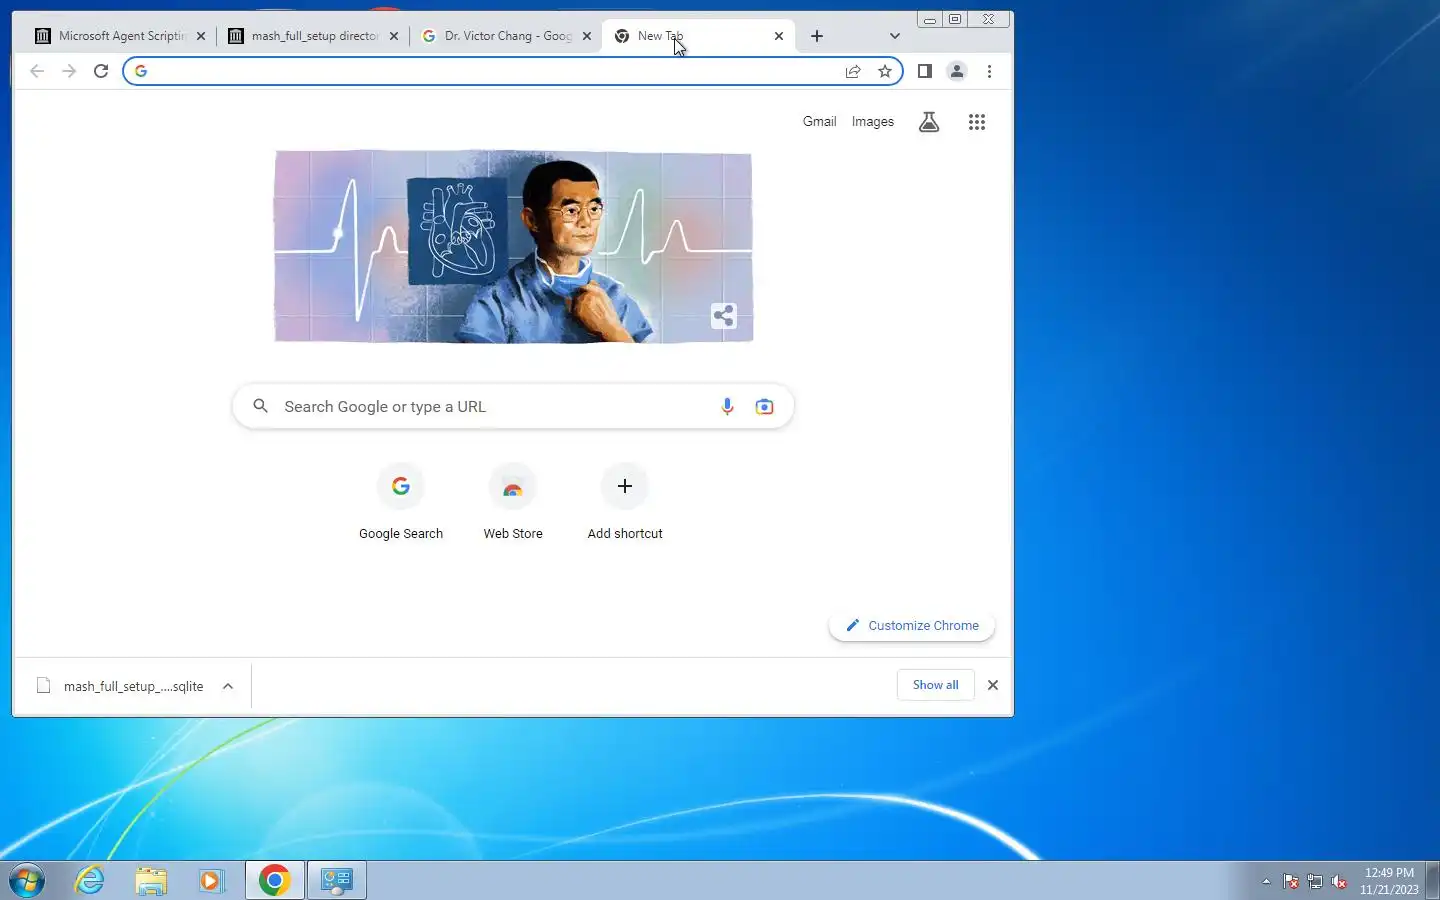
Task: Click the taskbar clock showing 12:49 PM
Action: pos(1389,881)
